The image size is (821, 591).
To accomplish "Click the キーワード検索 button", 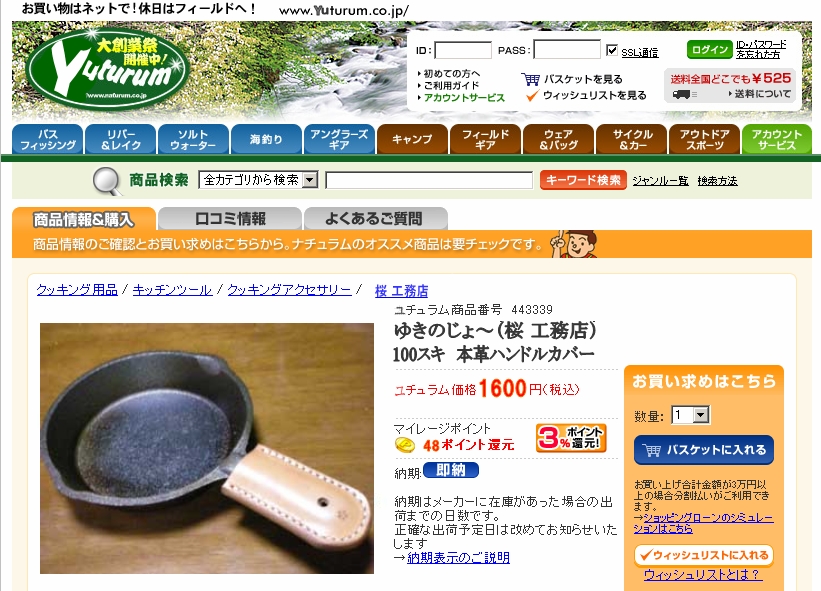I will [x=583, y=180].
